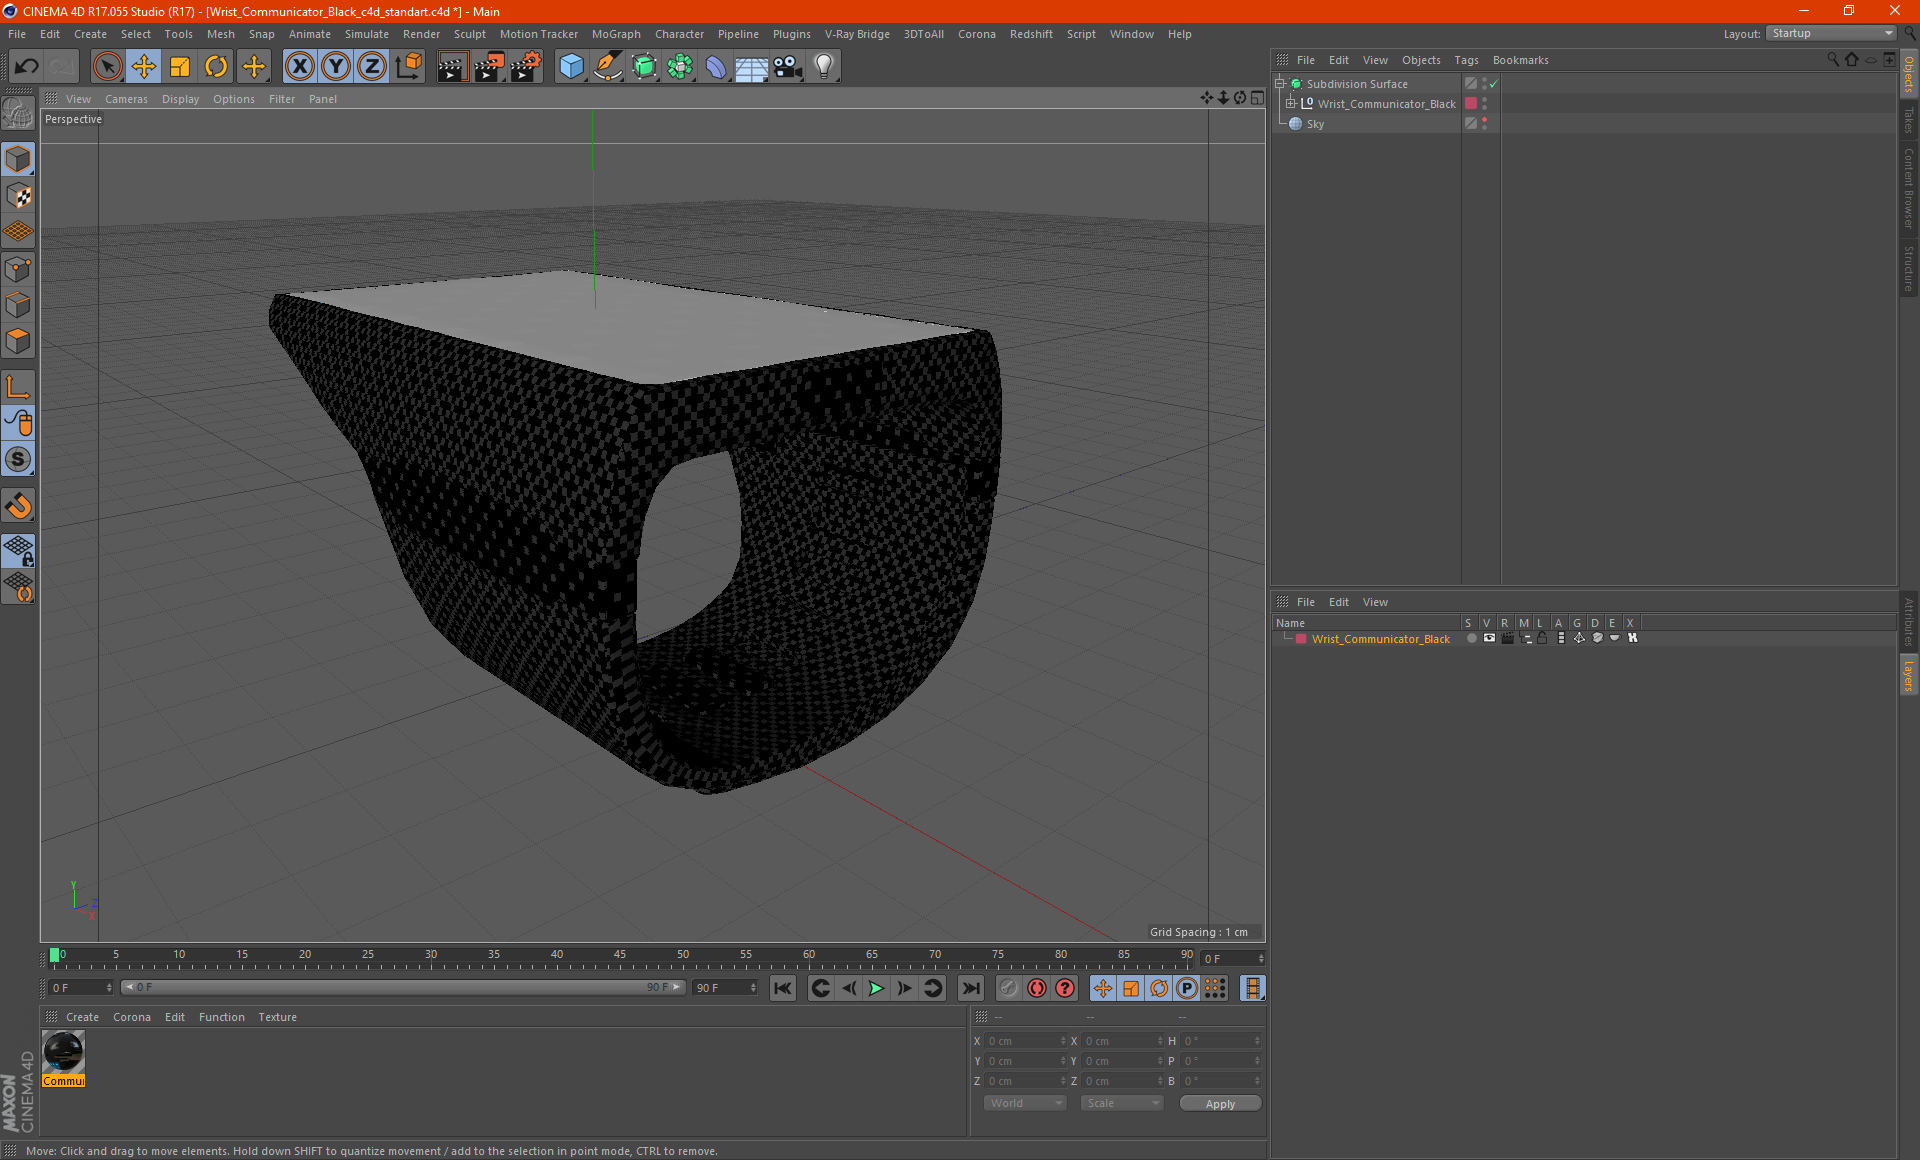
Task: Click the Apply button
Action: coord(1220,1103)
